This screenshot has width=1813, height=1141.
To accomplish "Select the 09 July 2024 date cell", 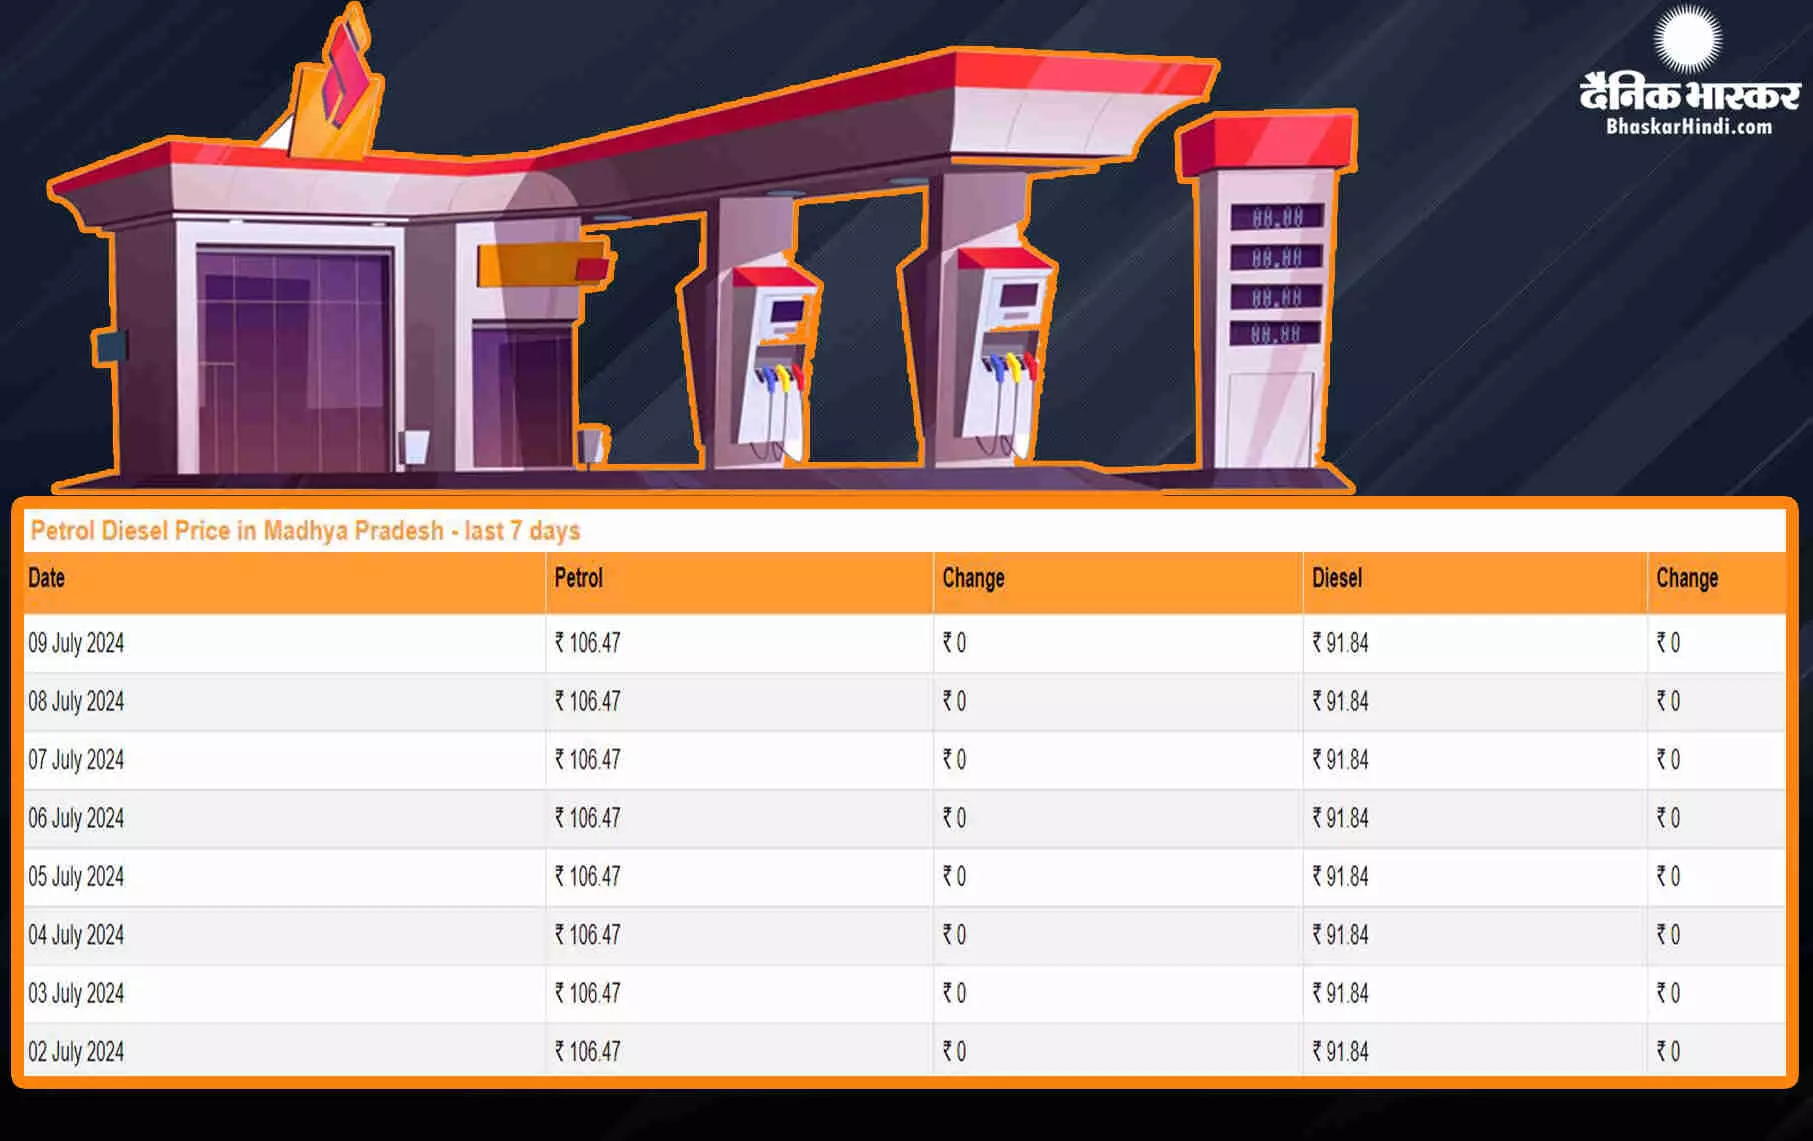I will click(76, 643).
